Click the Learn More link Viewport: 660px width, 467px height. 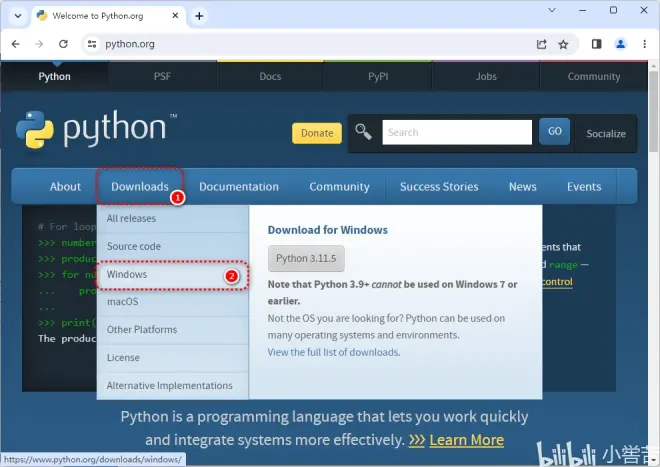coord(466,440)
